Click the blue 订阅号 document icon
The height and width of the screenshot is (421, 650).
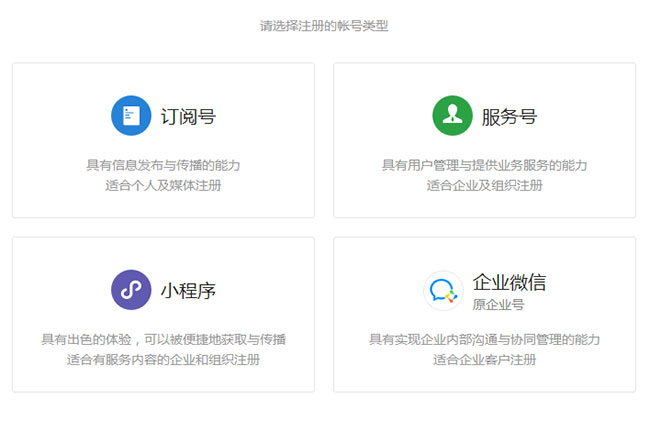(x=131, y=116)
